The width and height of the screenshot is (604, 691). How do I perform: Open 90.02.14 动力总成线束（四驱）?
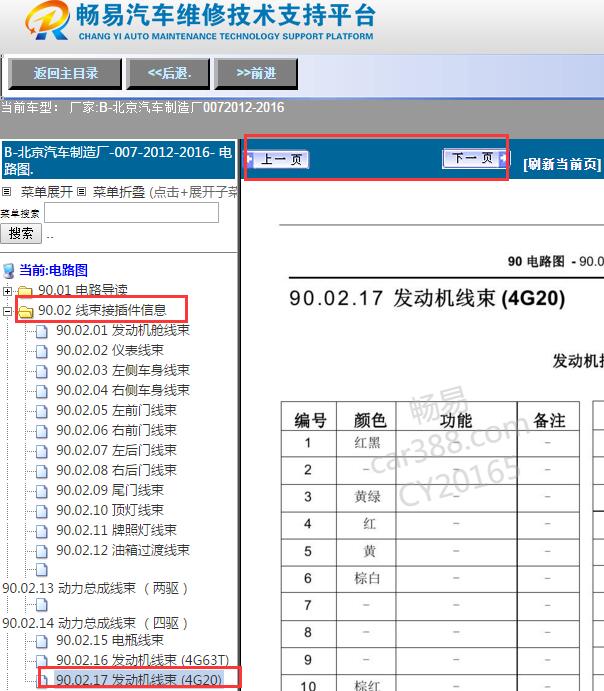pyautogui.click(x=96, y=623)
